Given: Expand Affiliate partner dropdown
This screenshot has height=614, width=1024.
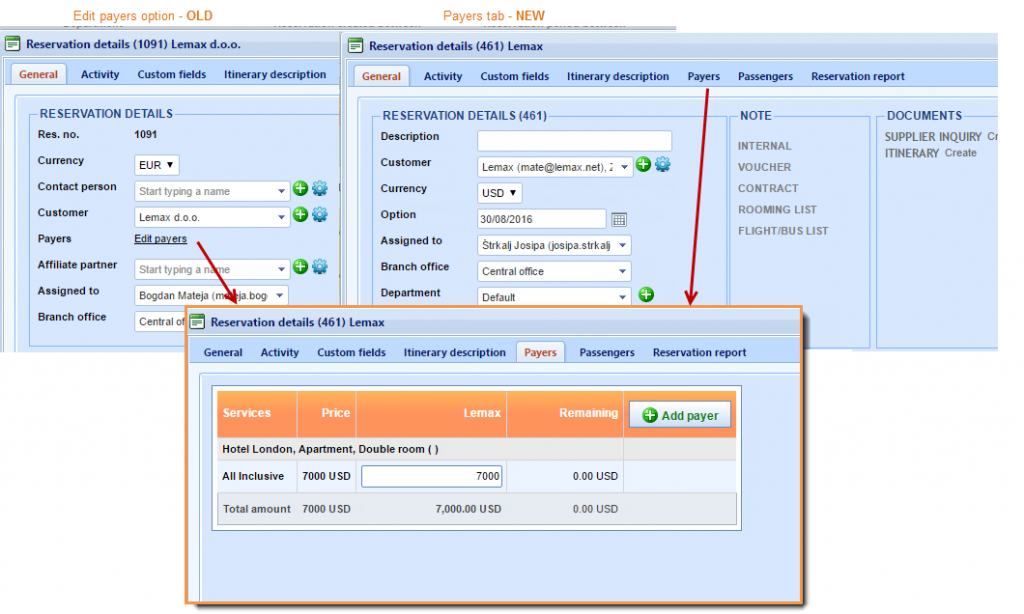Looking at the screenshot, I should coord(281,269).
